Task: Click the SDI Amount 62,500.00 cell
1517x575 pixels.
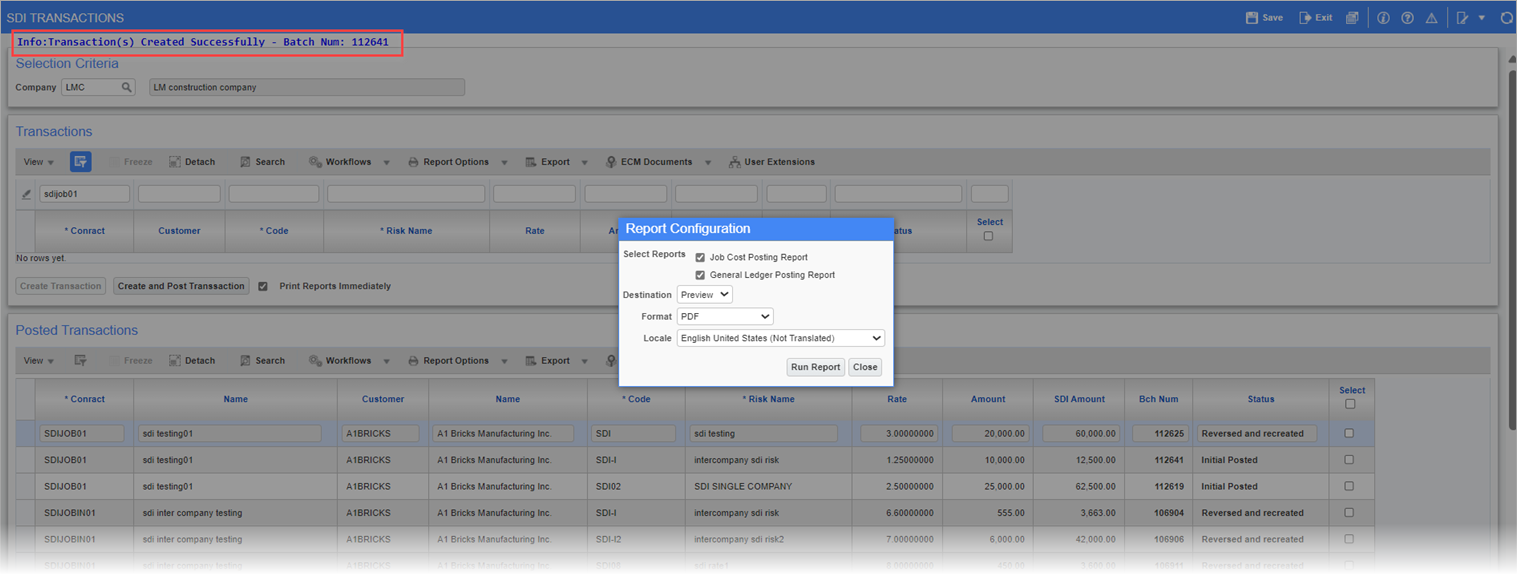Action: pyautogui.click(x=1078, y=486)
